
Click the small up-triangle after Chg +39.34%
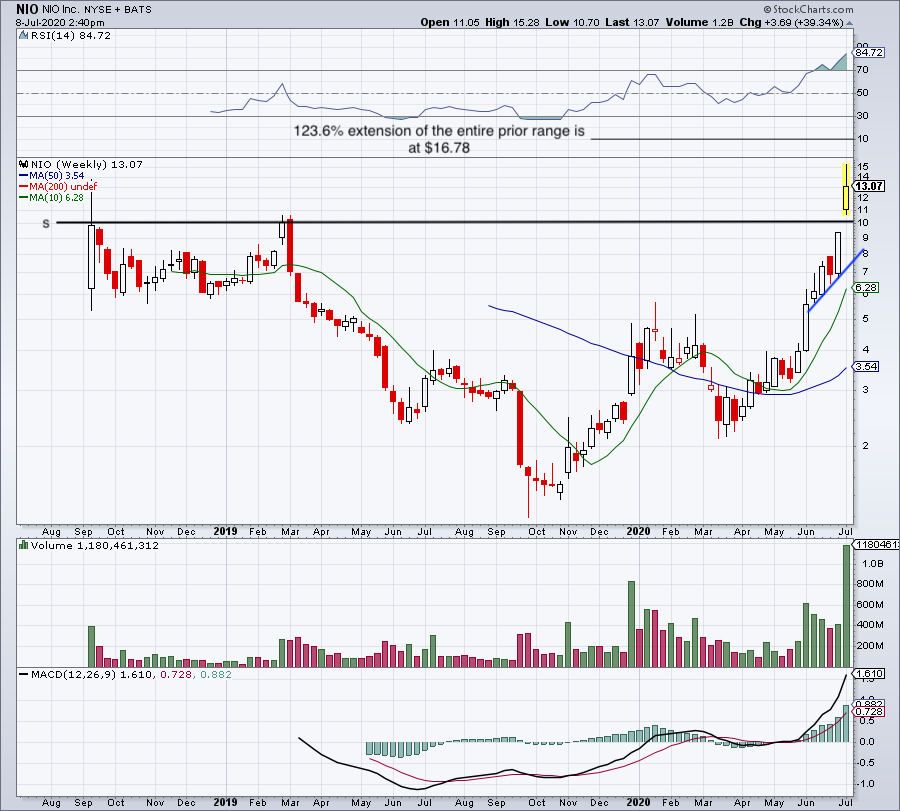point(849,23)
